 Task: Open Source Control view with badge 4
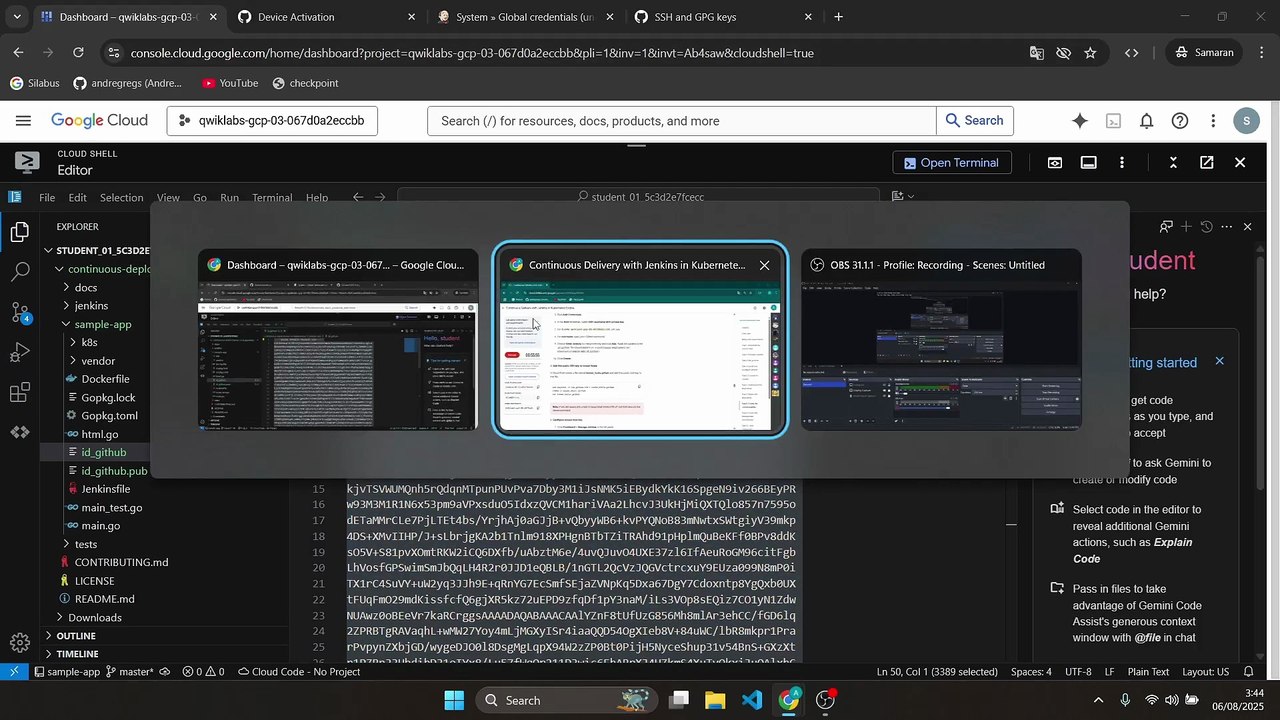click(20, 313)
